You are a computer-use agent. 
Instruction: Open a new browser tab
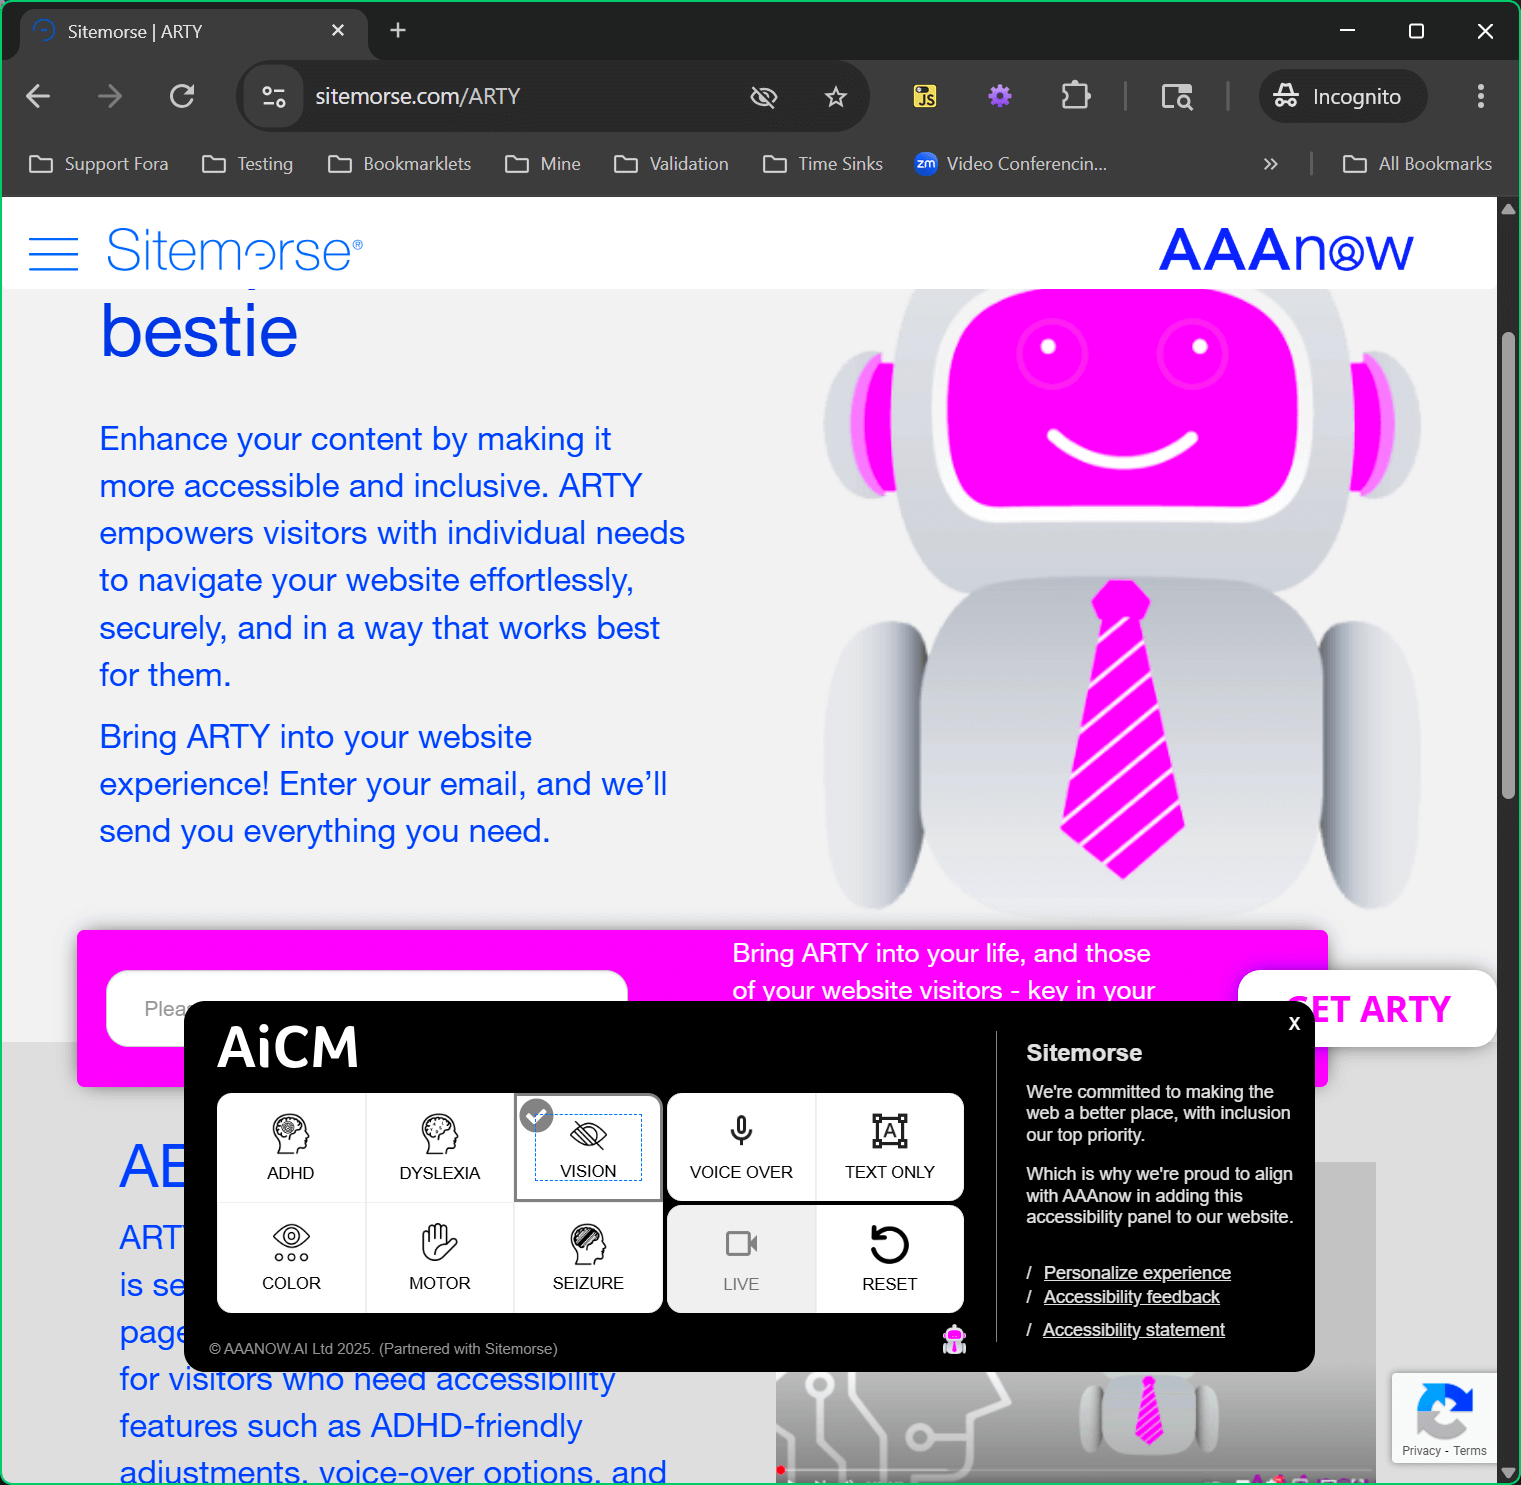tap(398, 31)
